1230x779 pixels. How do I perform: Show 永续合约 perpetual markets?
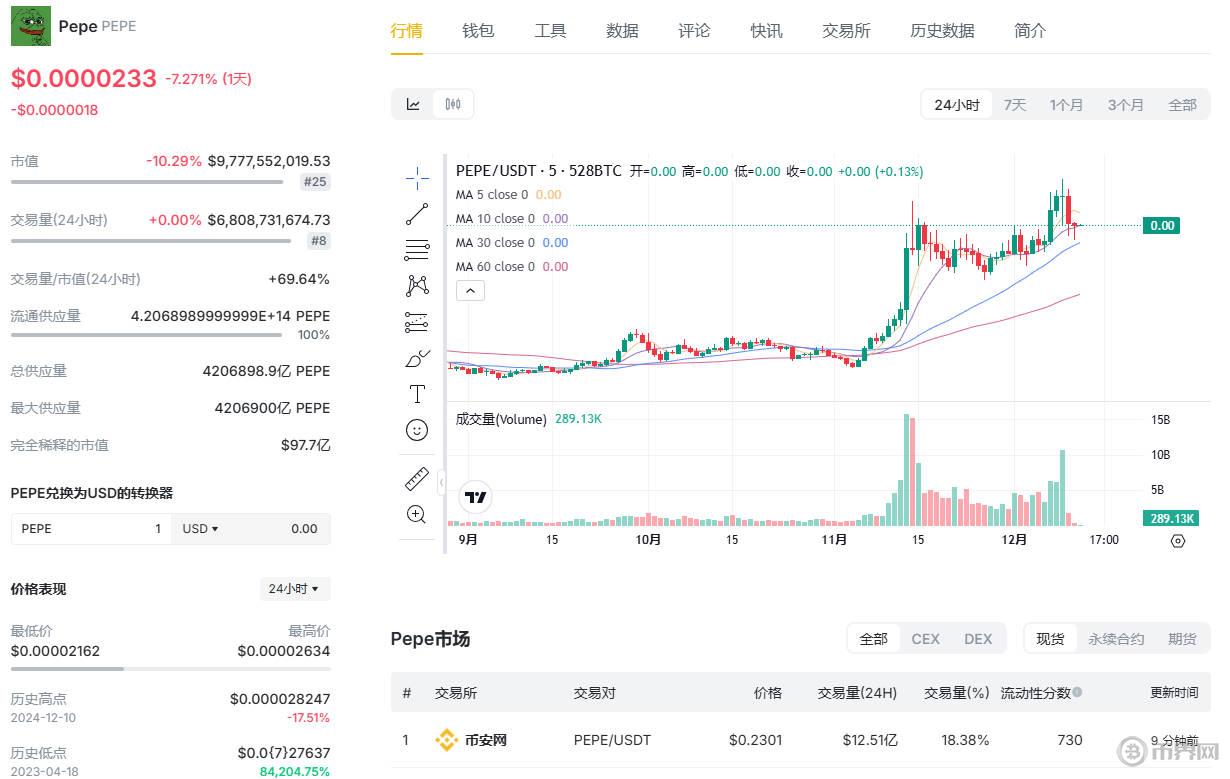click(1116, 639)
